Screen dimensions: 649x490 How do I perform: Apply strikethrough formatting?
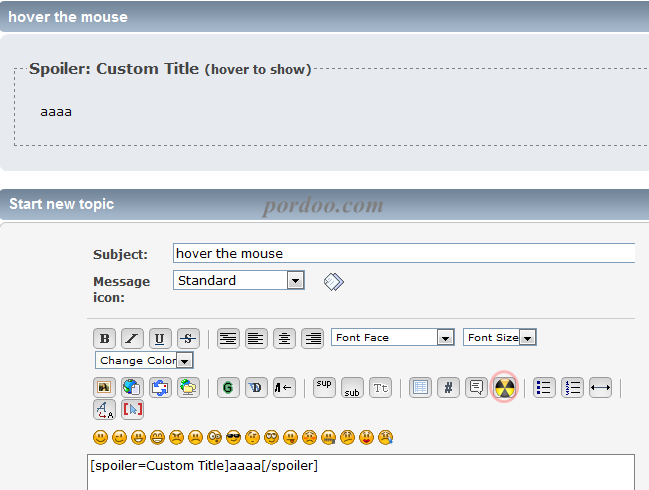[x=188, y=339]
